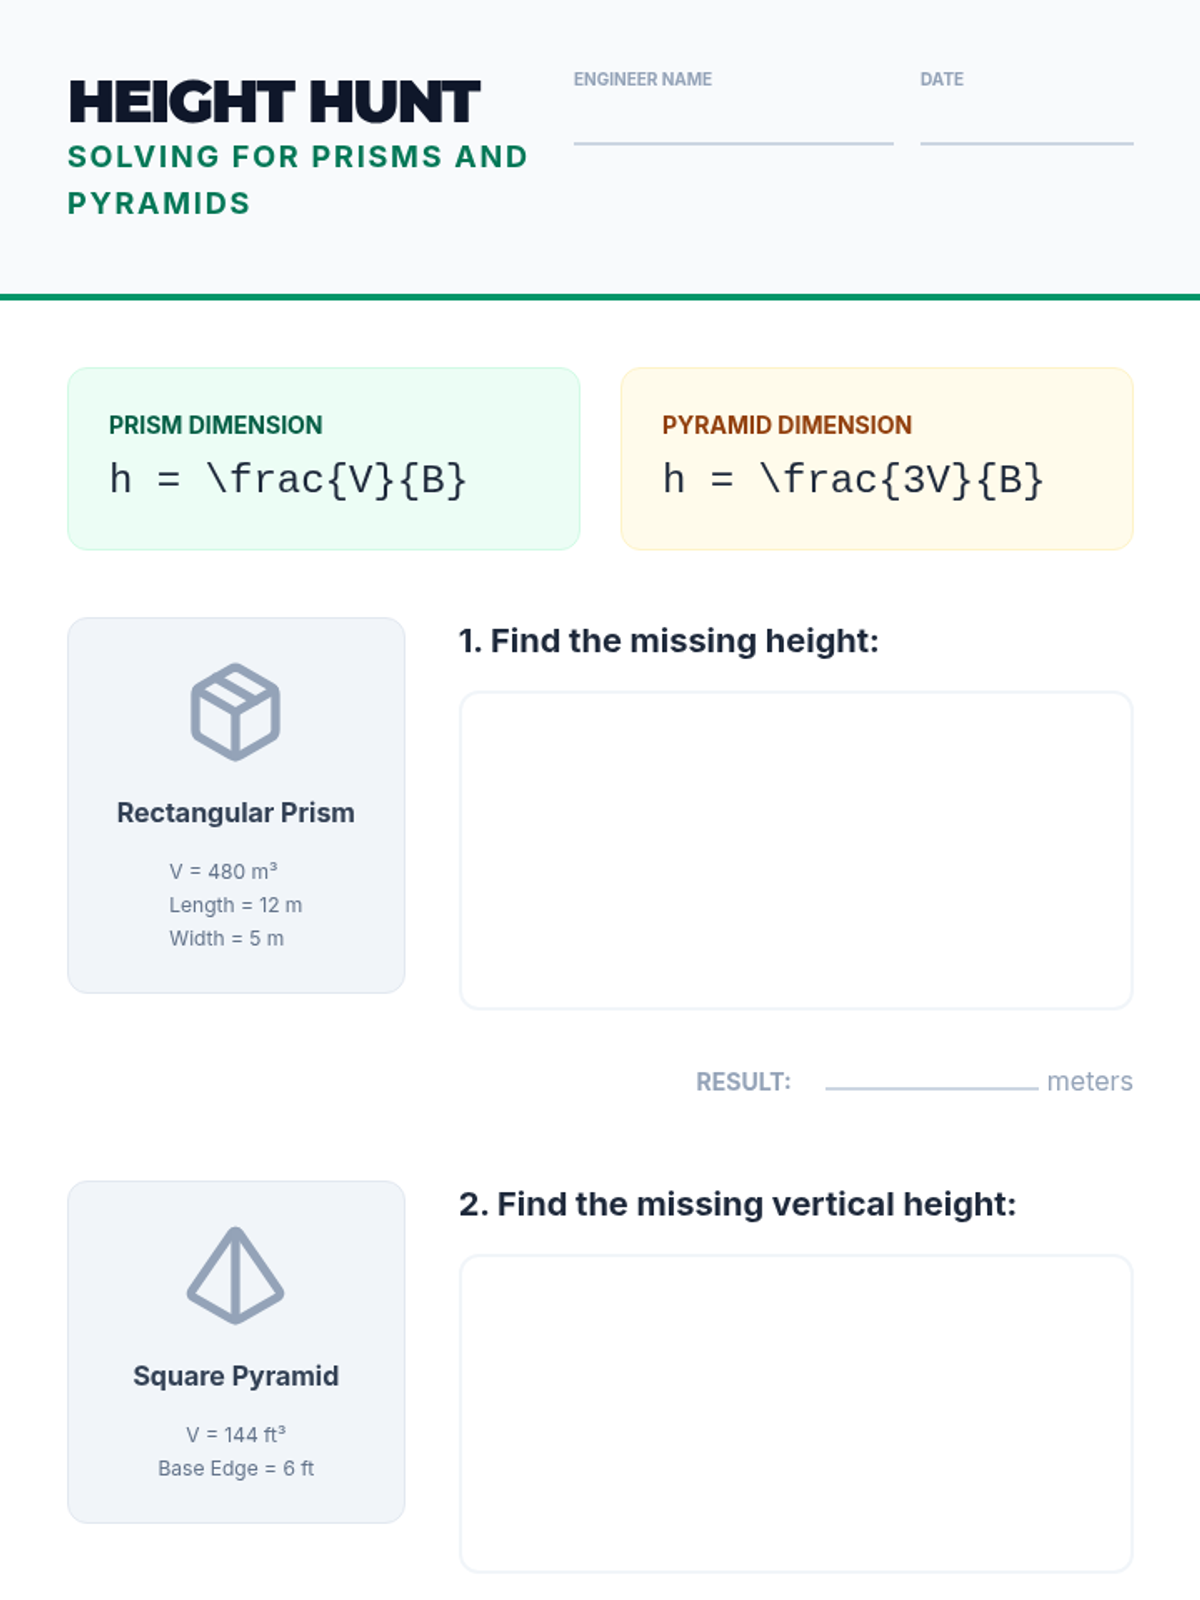
Task: Click the Pyramid Dimension formula card
Action: point(876,459)
